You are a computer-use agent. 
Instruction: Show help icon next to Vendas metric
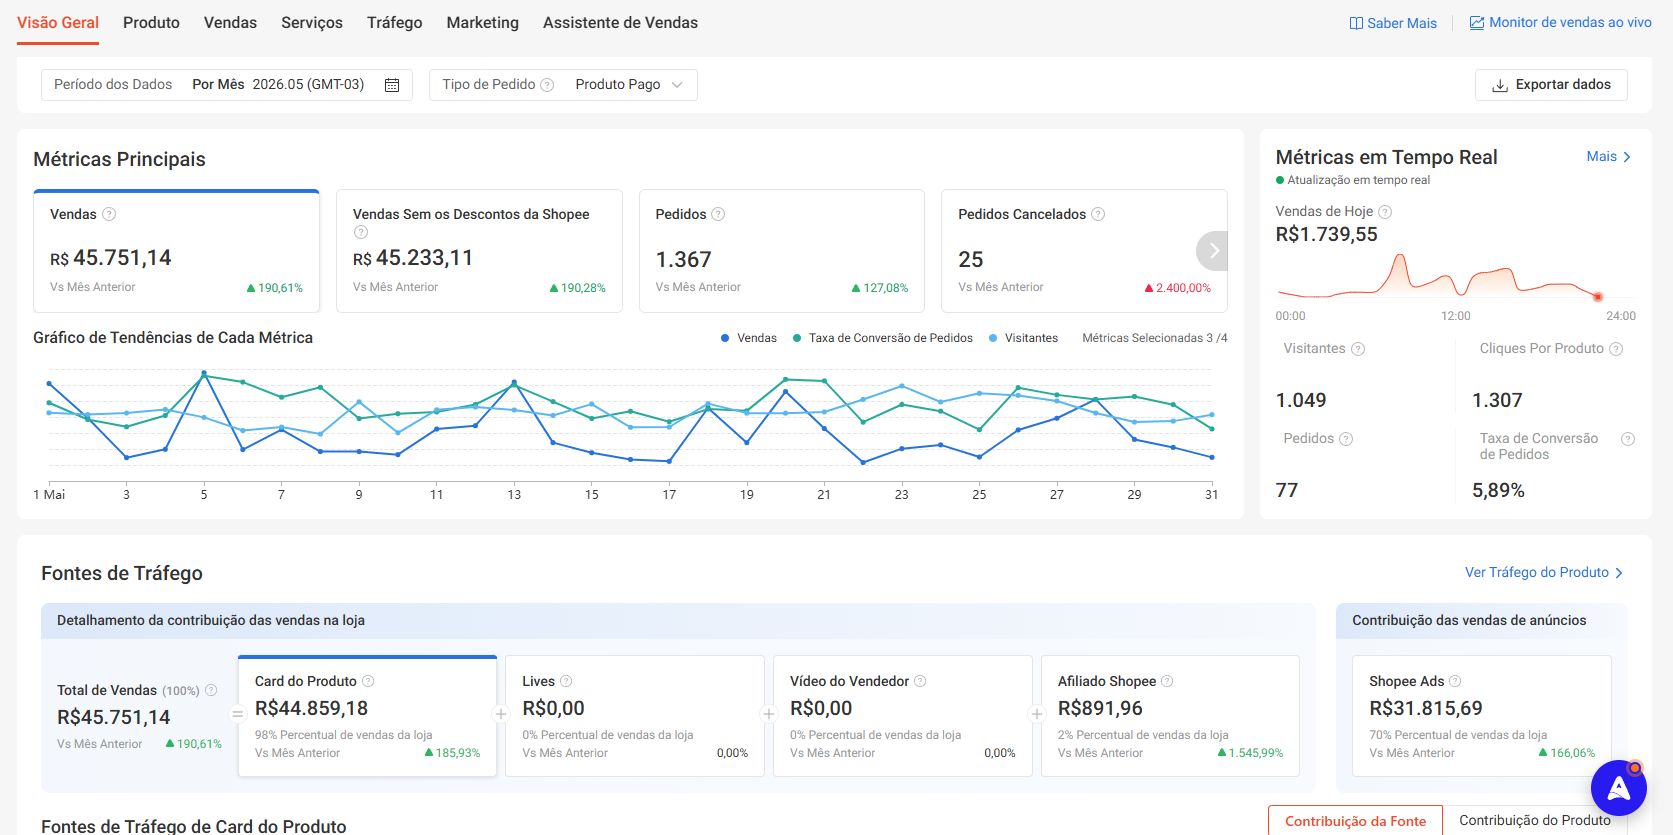[109, 214]
